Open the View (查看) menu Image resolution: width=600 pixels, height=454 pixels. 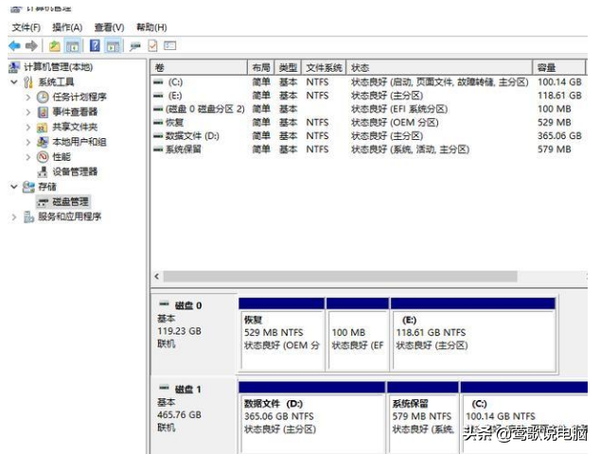[x=110, y=27]
